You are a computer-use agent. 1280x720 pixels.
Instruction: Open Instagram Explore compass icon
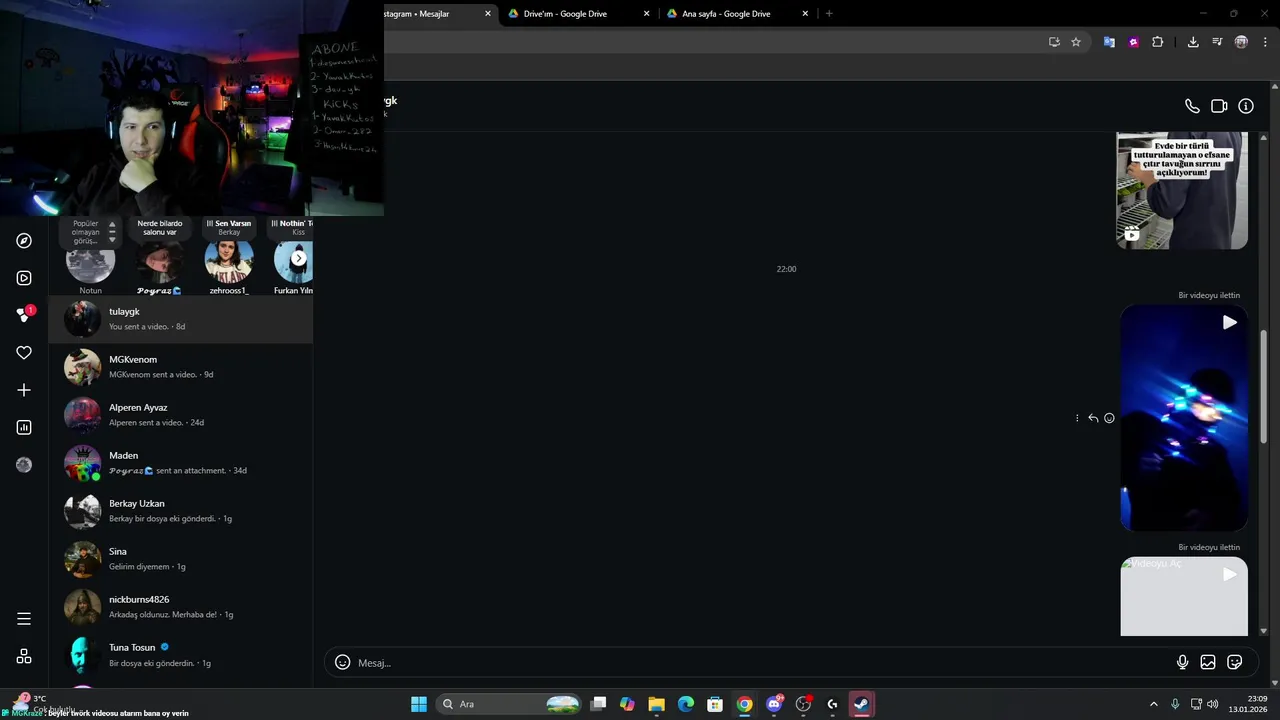click(x=24, y=241)
